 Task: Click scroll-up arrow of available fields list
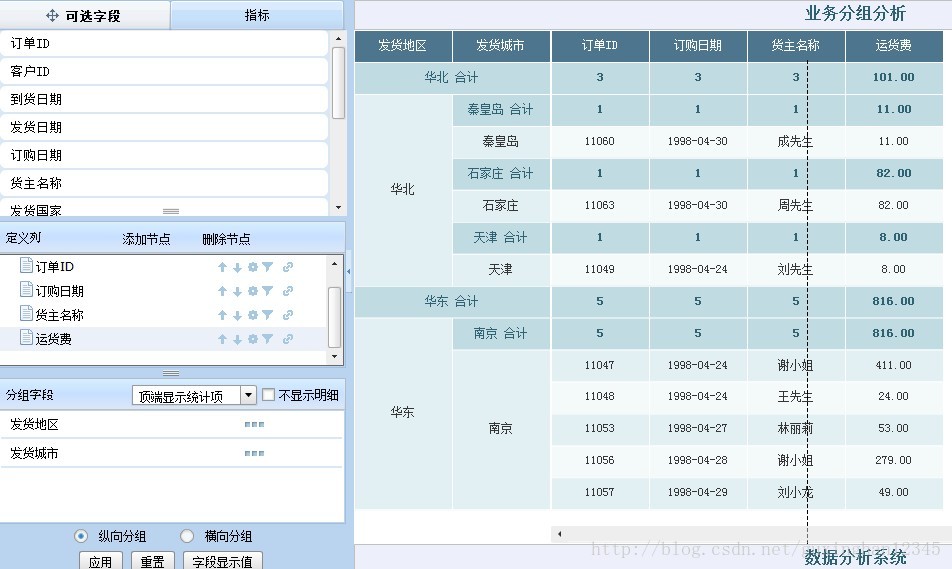(x=338, y=39)
